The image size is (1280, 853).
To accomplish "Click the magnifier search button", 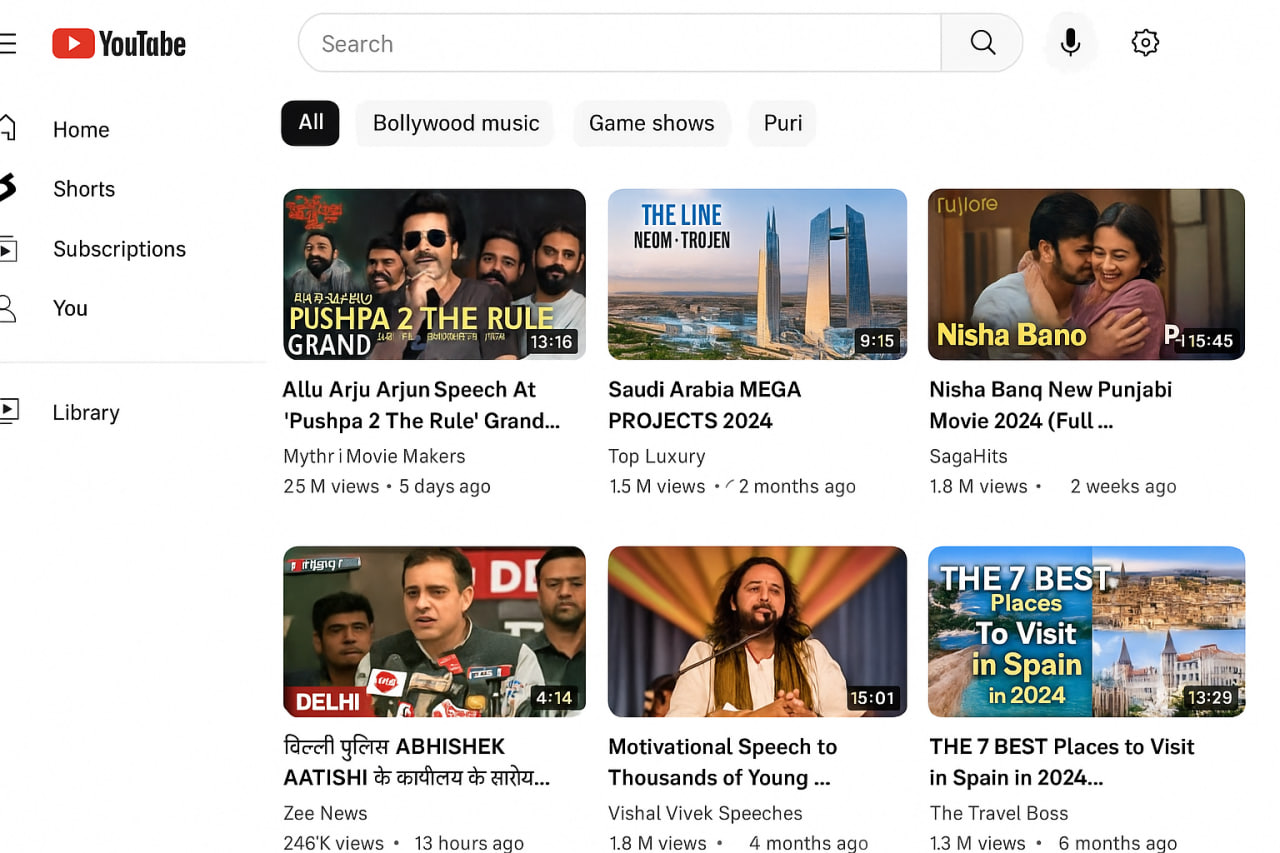I will [x=982, y=43].
